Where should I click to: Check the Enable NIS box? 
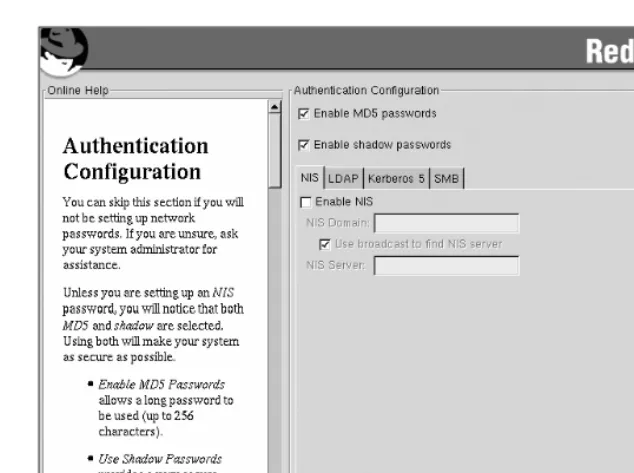306,202
